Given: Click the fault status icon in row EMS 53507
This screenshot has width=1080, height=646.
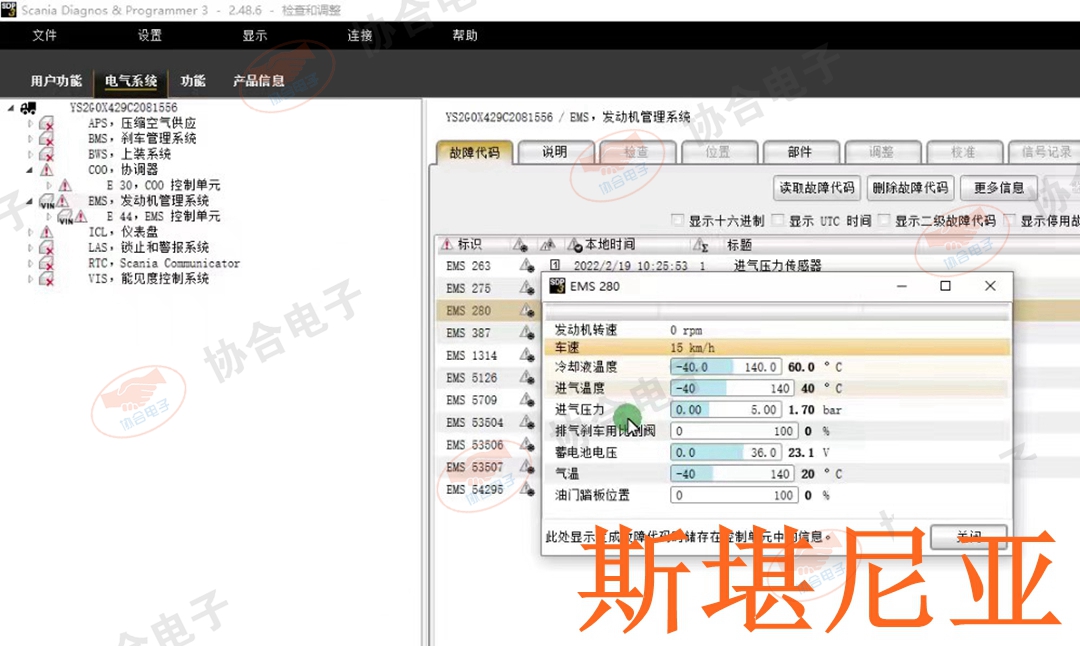Looking at the screenshot, I should coord(527,467).
